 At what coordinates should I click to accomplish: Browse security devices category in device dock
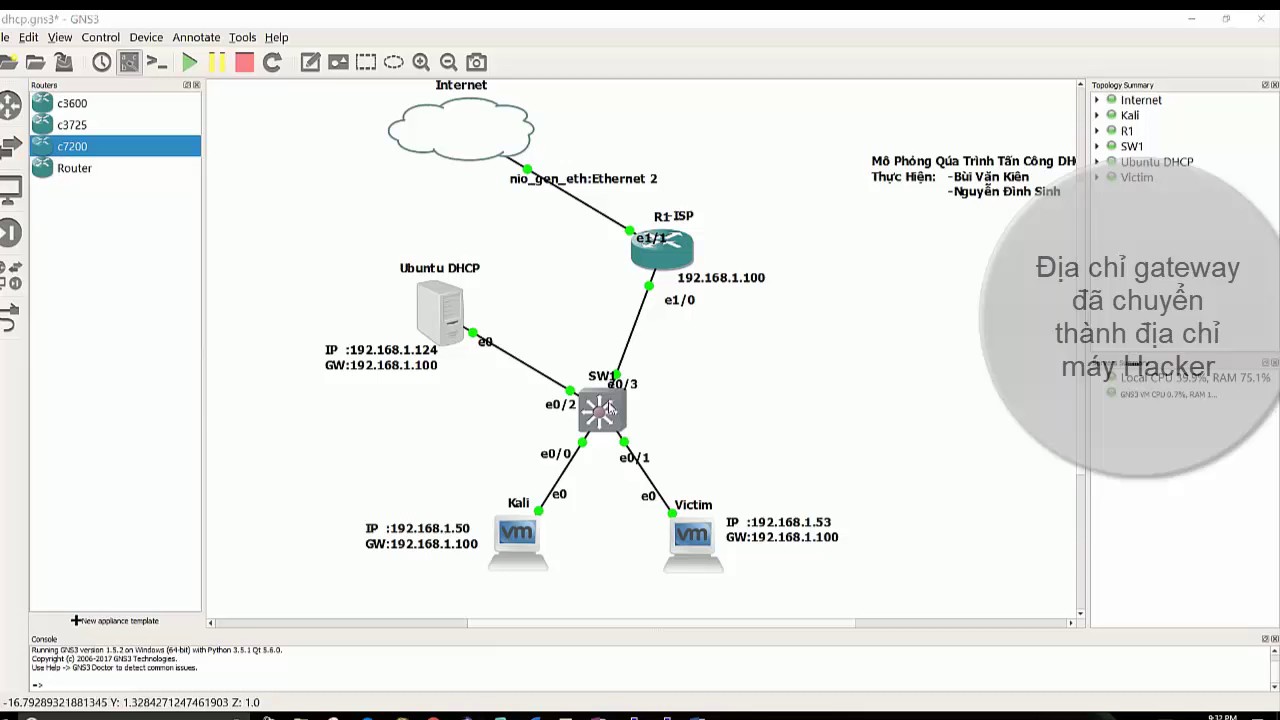(9, 233)
